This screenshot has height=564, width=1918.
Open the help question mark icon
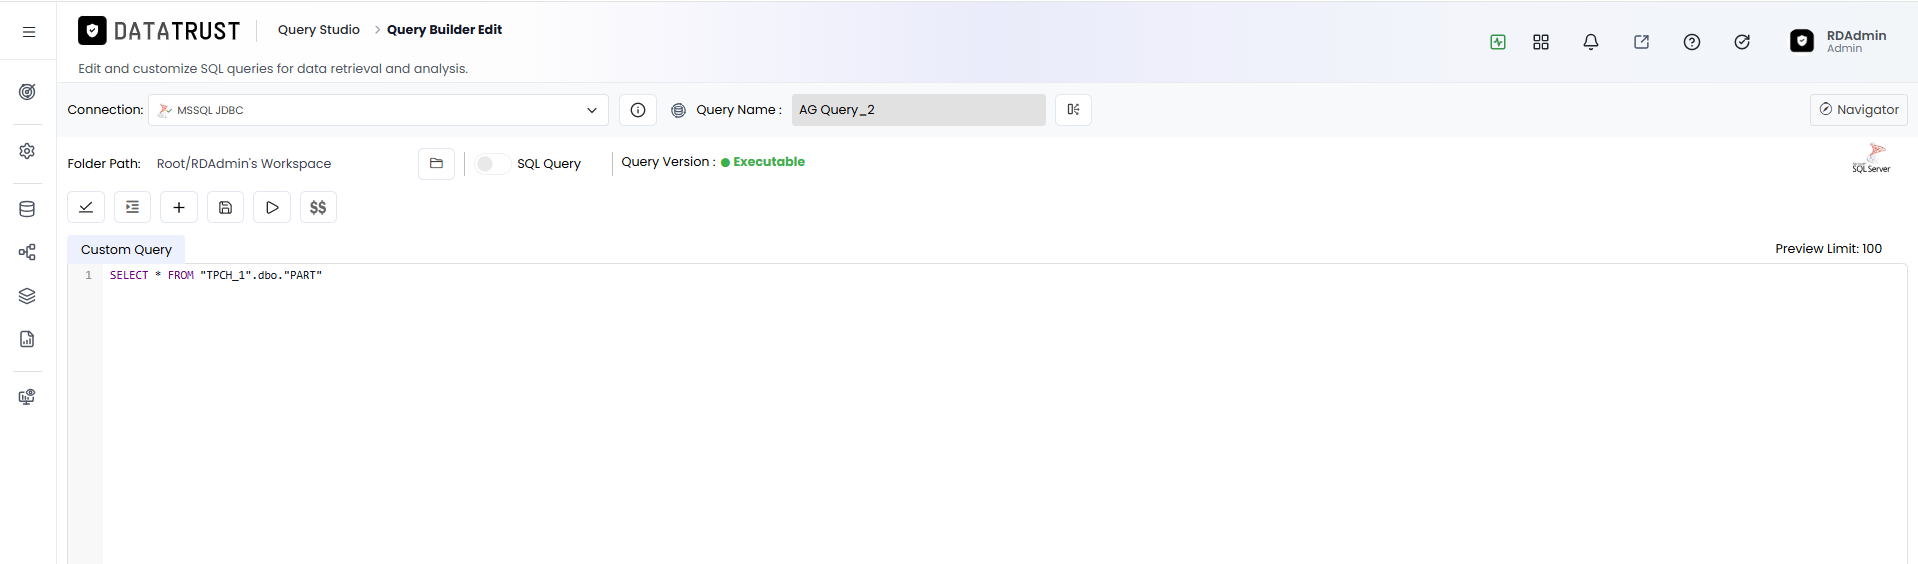tap(1691, 42)
